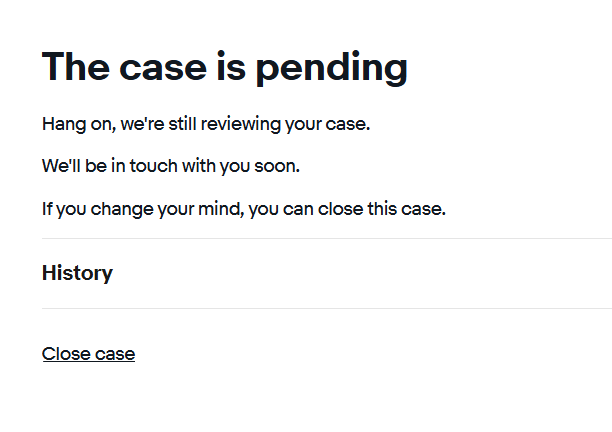Click 'The case is pending' heading

click(x=224, y=67)
